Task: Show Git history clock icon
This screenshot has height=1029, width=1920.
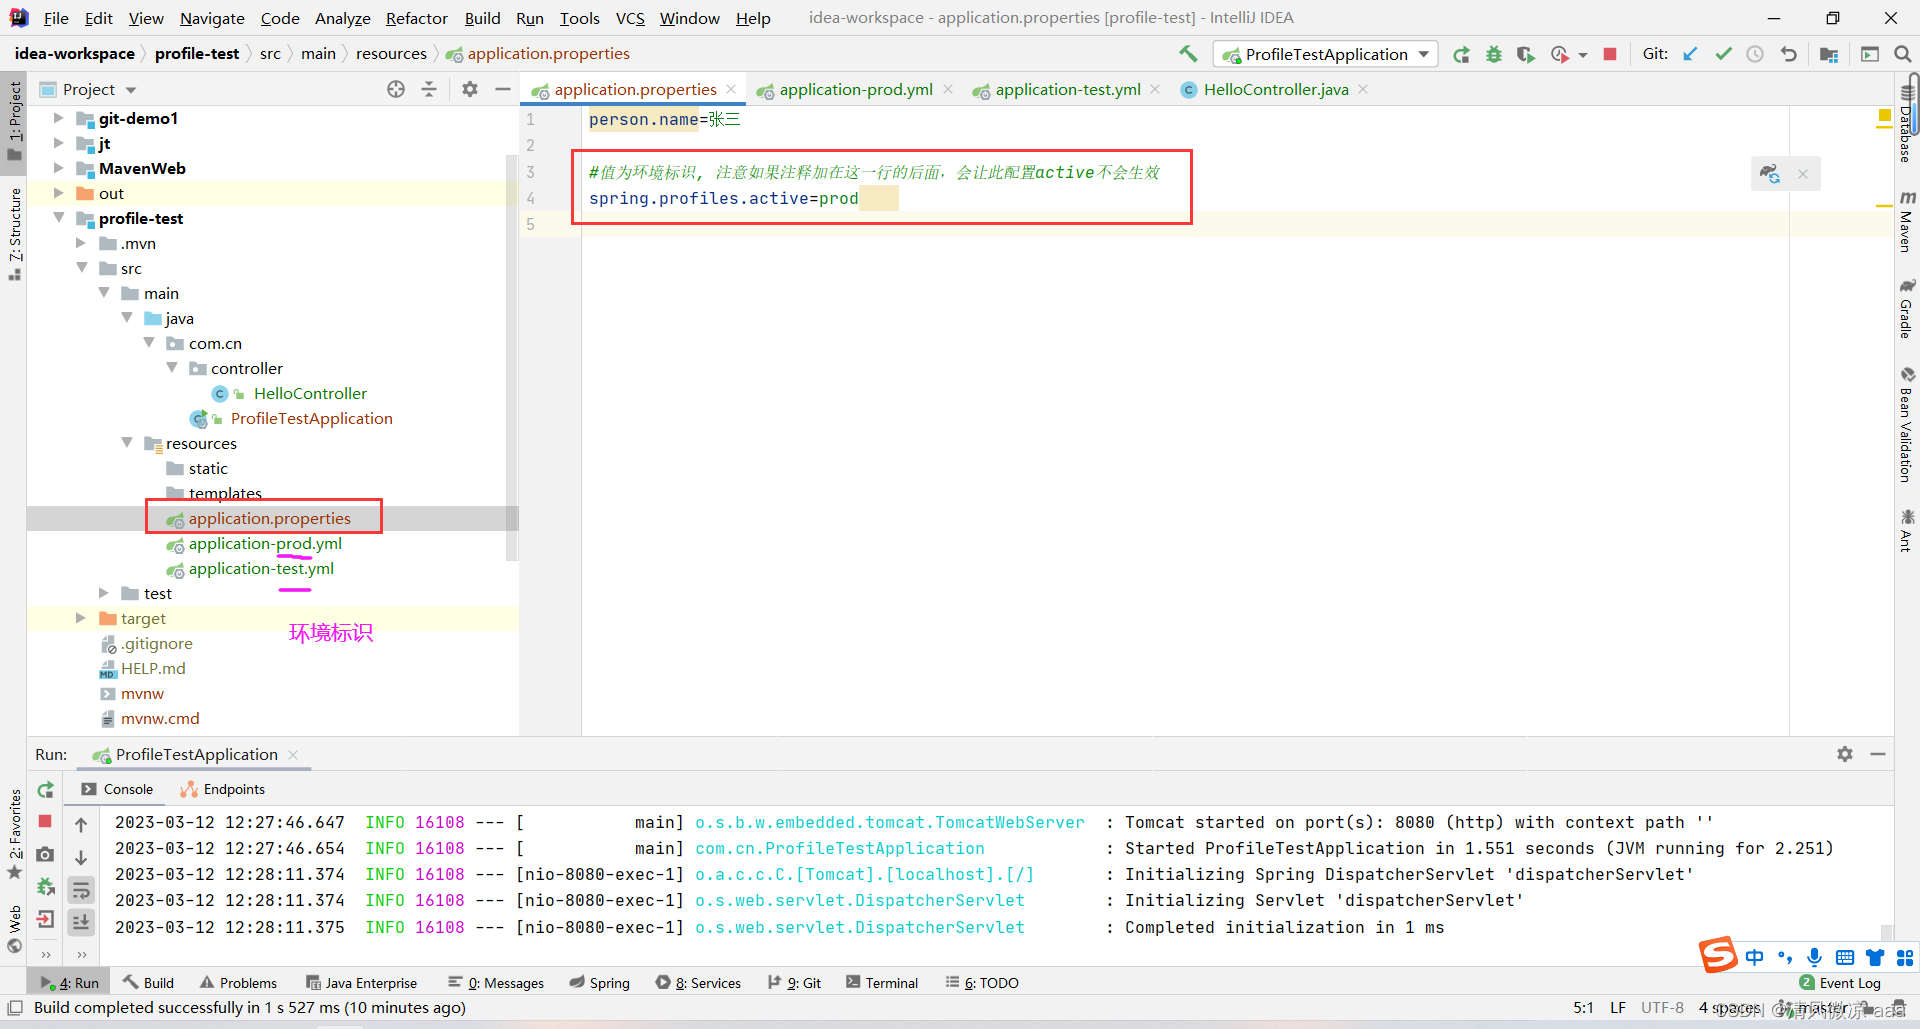Action: point(1755,54)
